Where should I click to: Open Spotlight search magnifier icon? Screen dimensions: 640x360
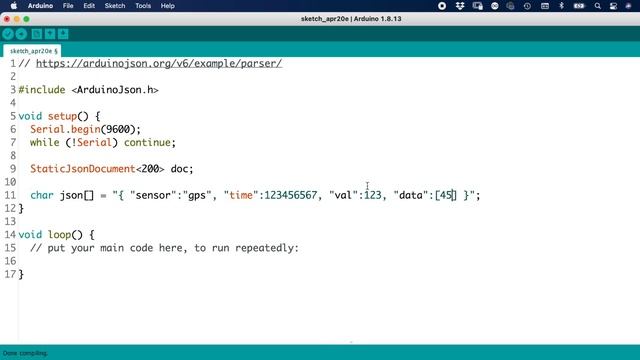598,6
